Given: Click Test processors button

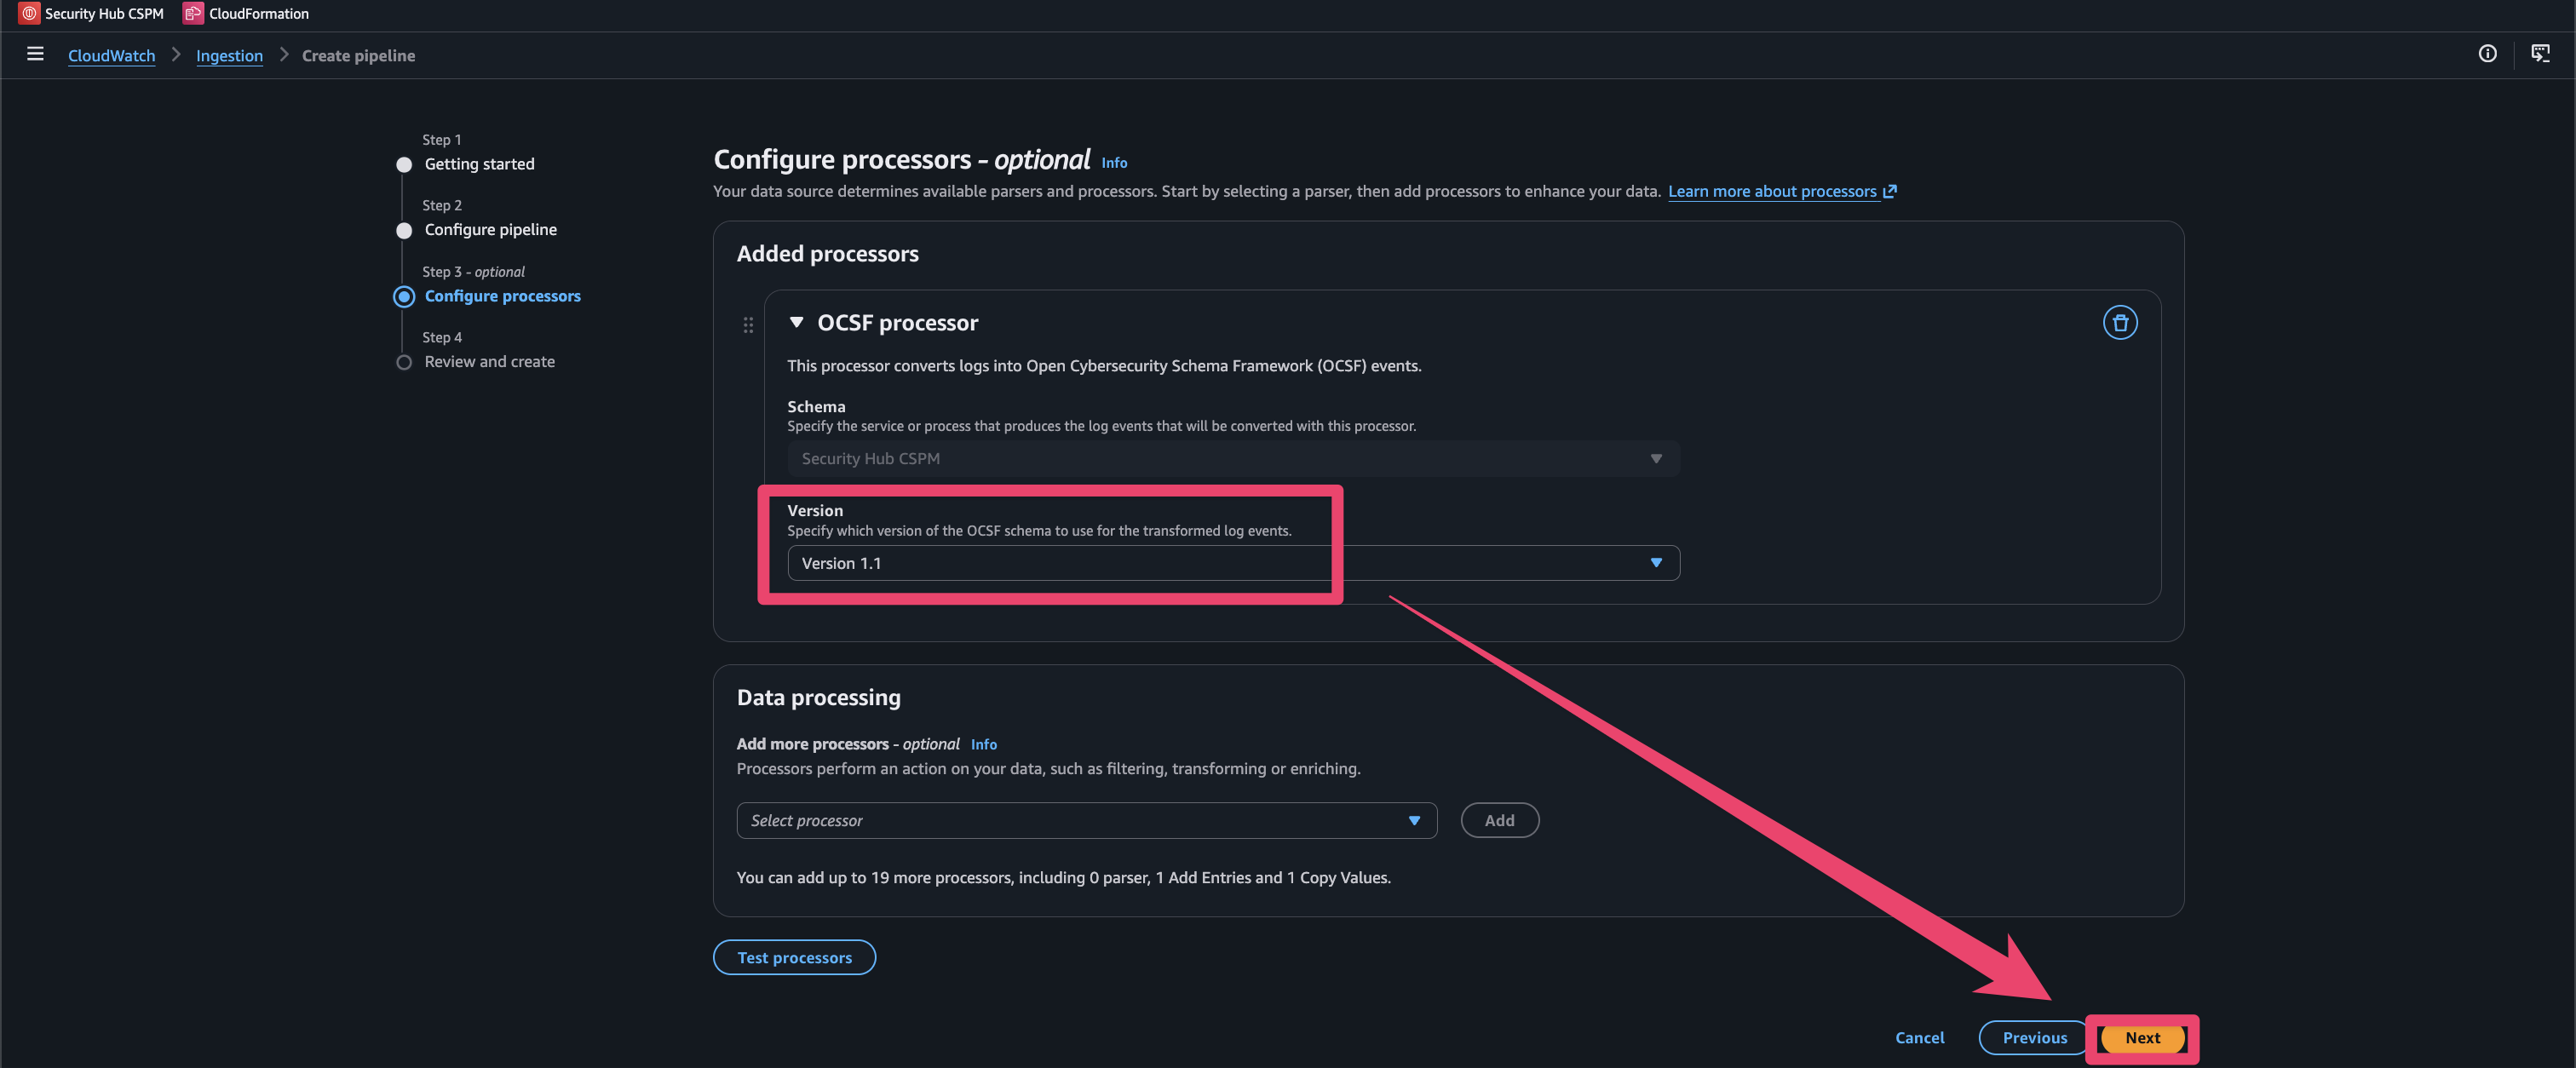Looking at the screenshot, I should [x=794, y=957].
